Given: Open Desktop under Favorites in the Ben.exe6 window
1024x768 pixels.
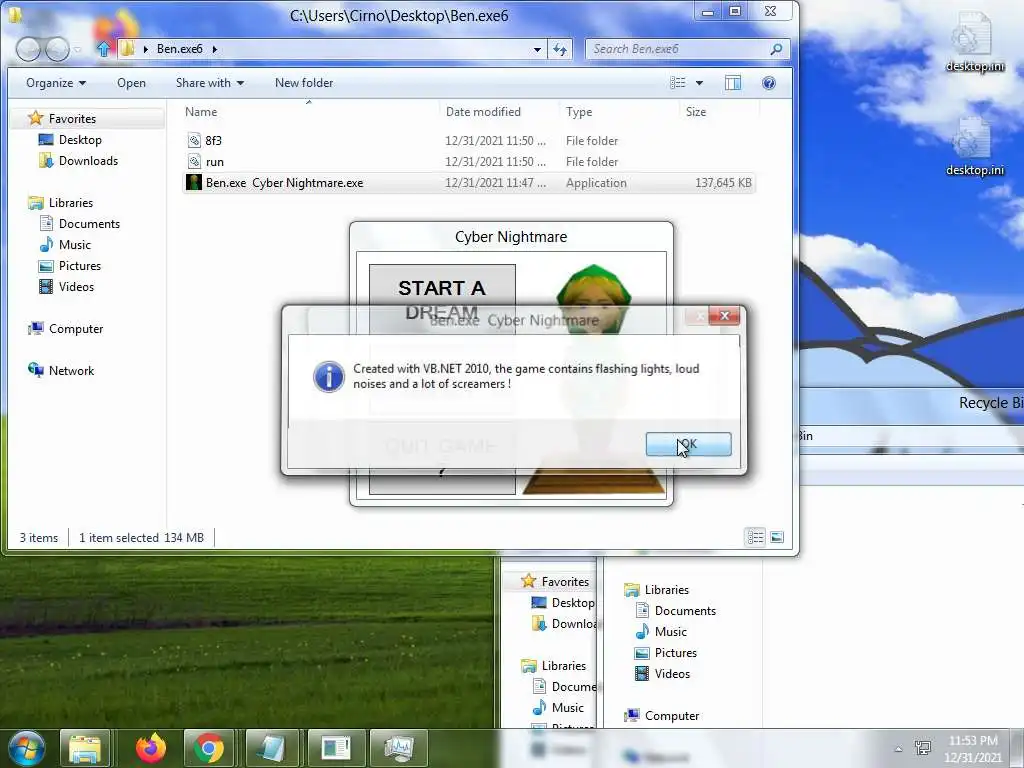Looking at the screenshot, I should point(80,140).
